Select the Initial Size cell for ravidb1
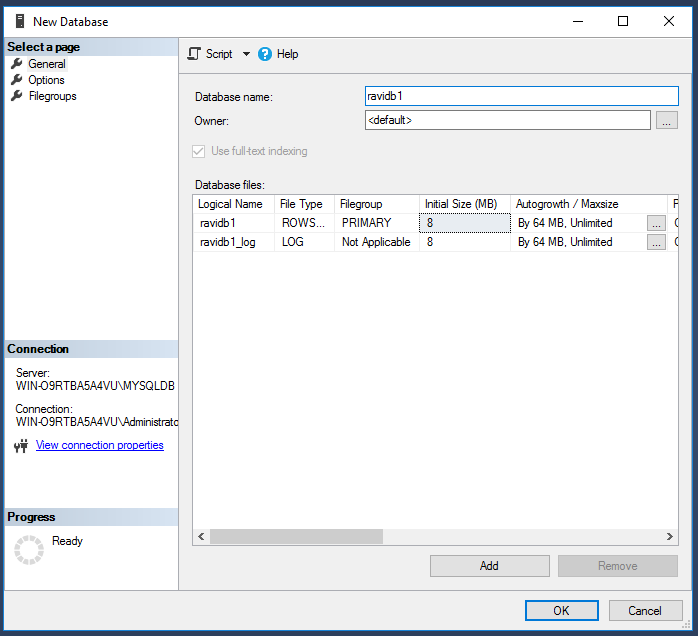698x636 pixels. point(464,223)
